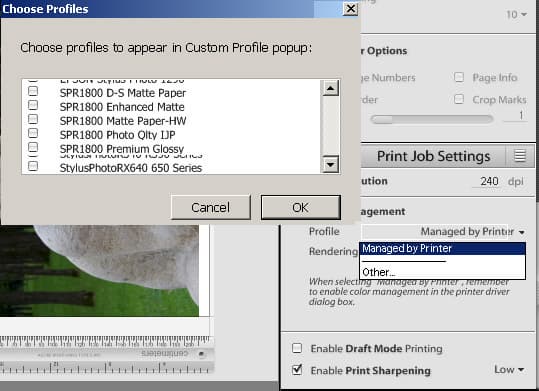
Task: Select SPR1800 D-S Matte Paper profile name
Action: [123, 93]
